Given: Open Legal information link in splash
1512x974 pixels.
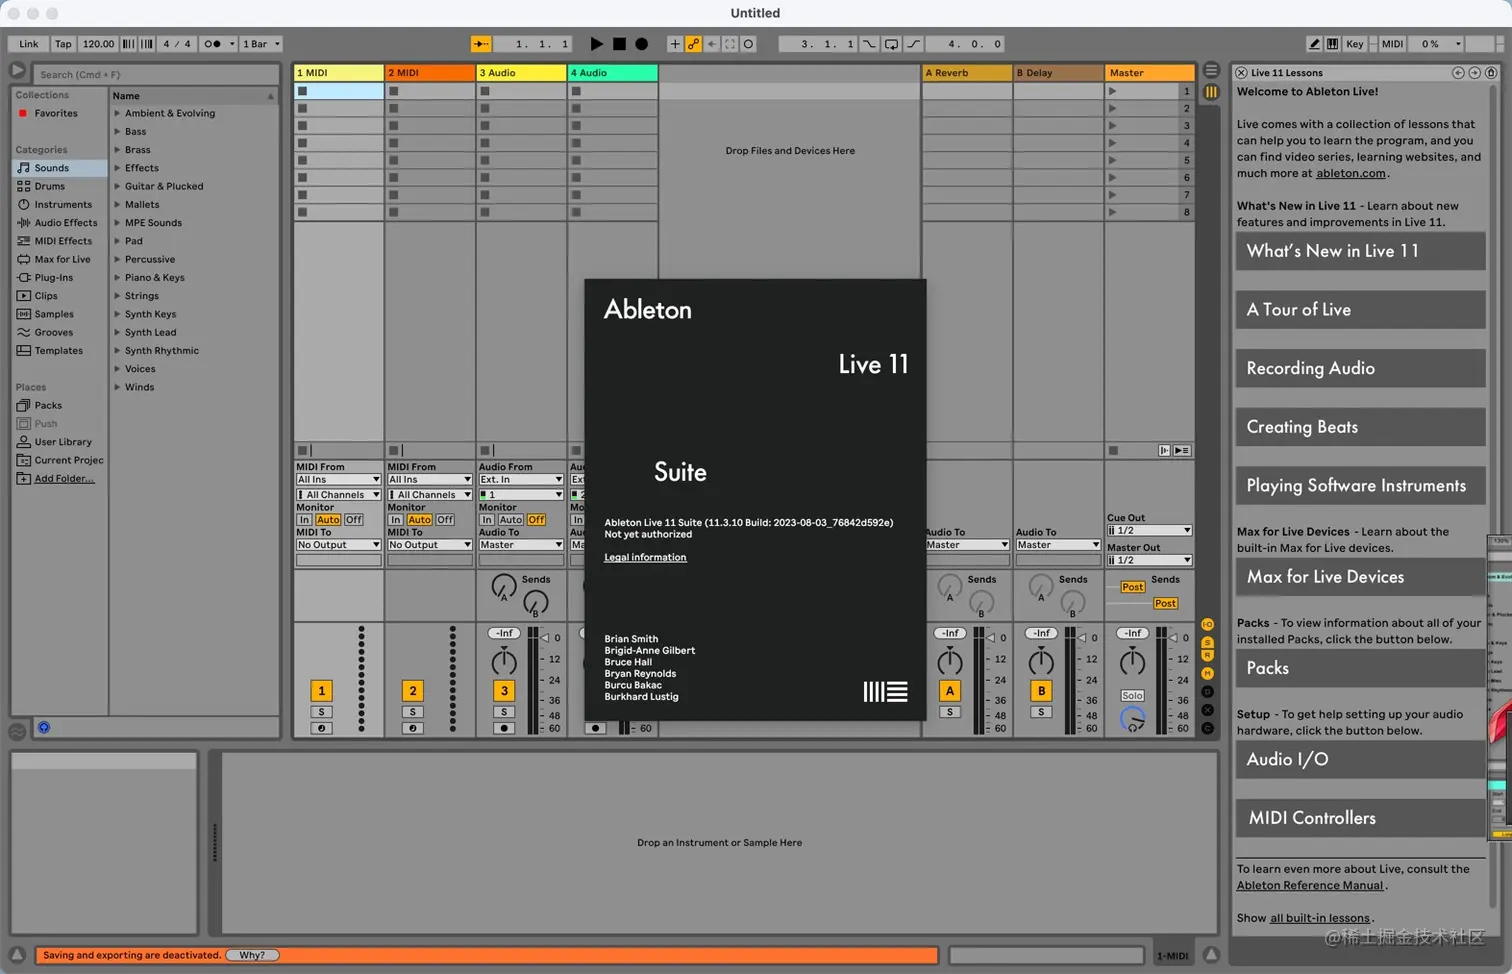Looking at the screenshot, I should pyautogui.click(x=645, y=558).
